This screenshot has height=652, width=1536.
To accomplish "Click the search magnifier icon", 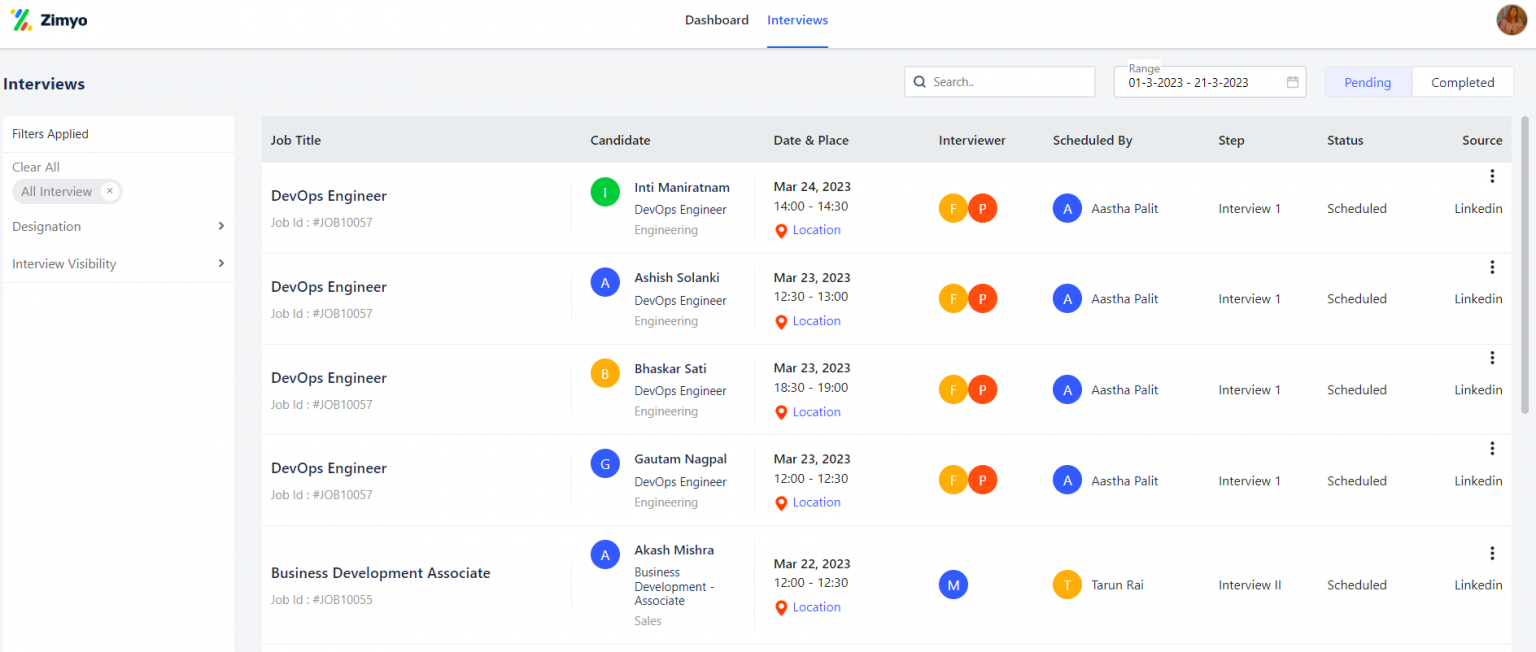I will pyautogui.click(x=920, y=81).
